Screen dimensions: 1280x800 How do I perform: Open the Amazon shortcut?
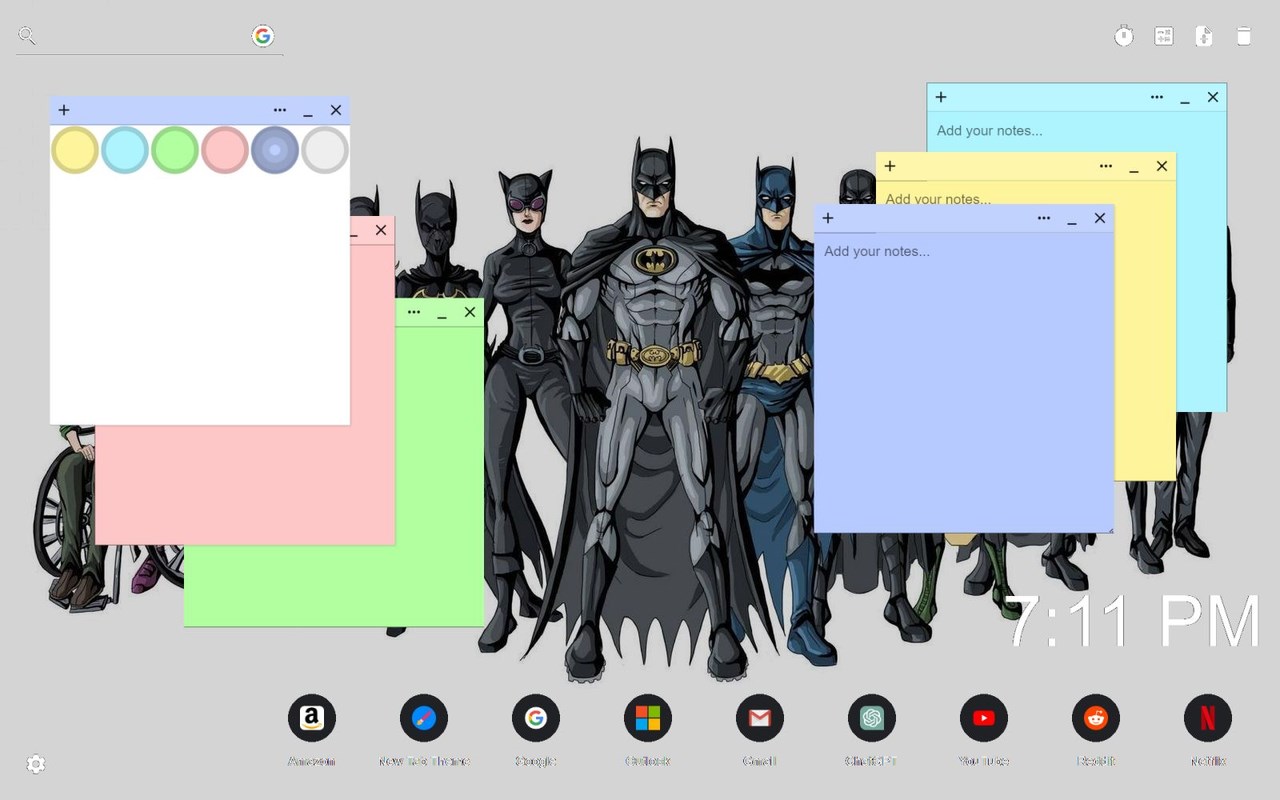[312, 718]
